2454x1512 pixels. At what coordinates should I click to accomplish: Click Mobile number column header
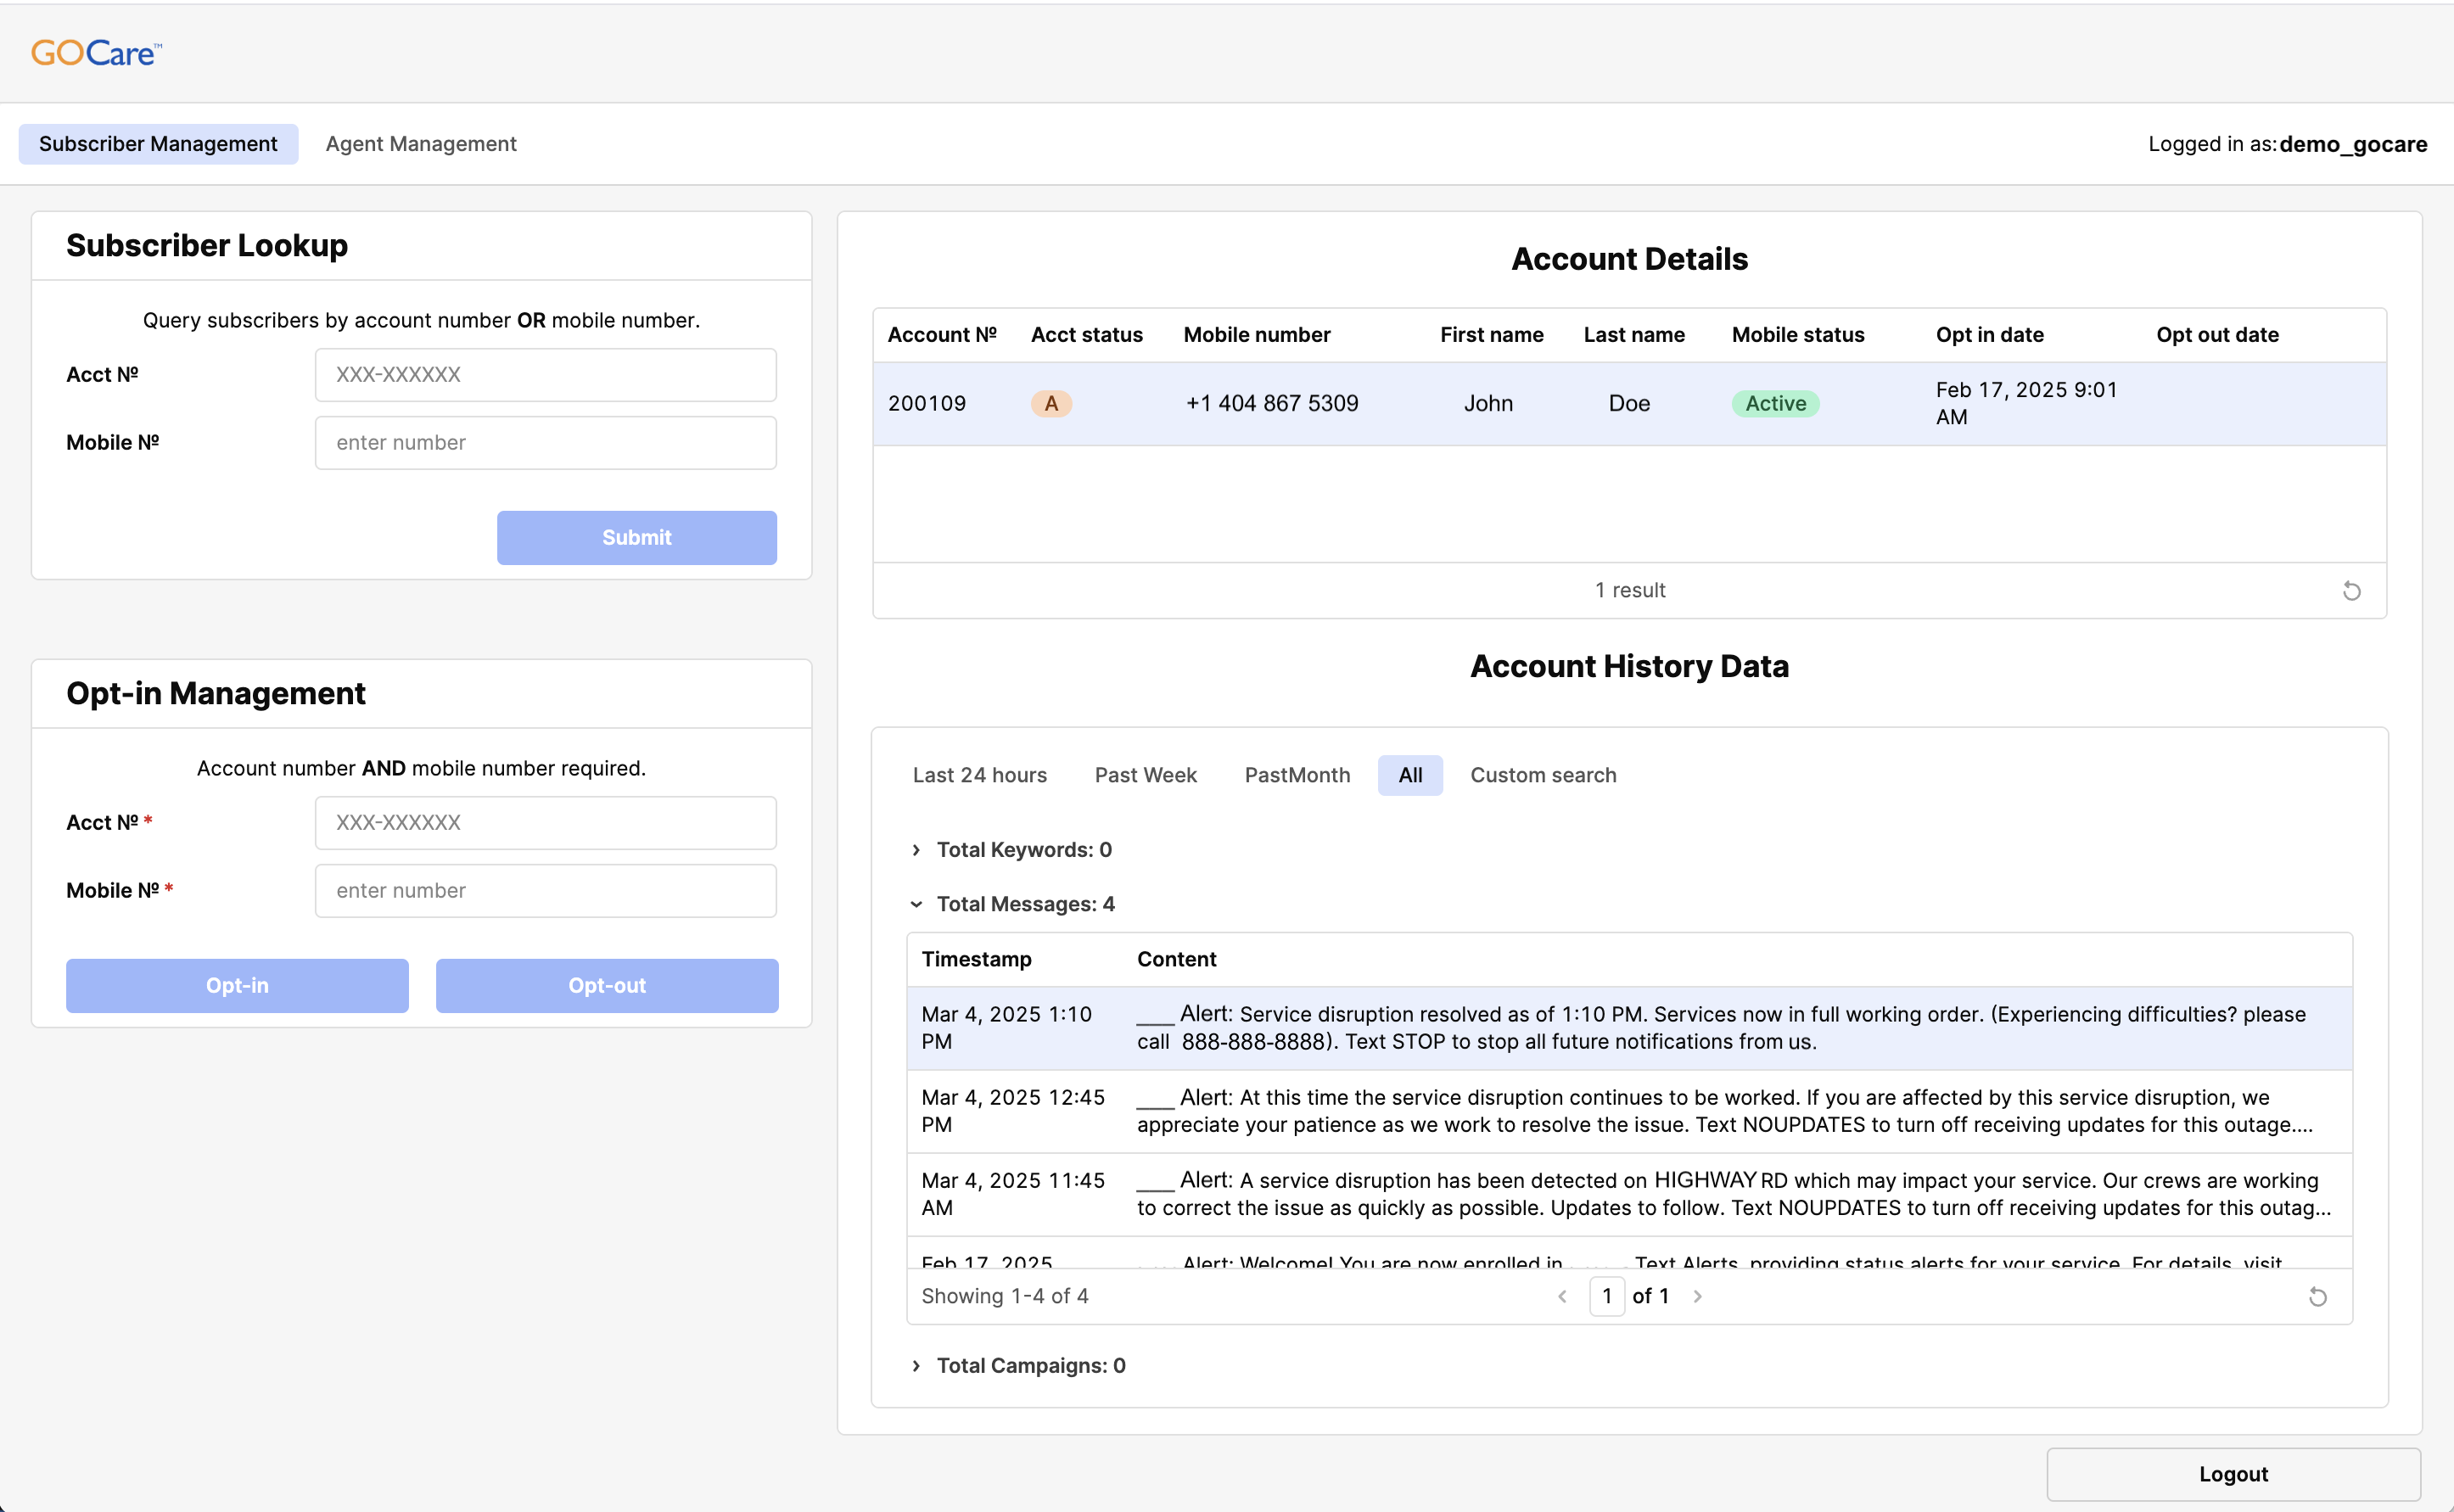(x=1257, y=335)
